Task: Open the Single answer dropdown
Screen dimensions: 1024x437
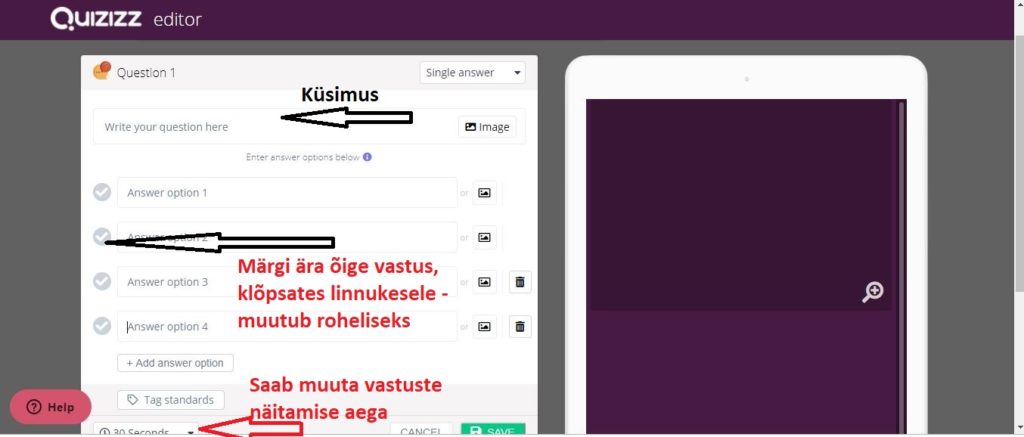Action: [x=472, y=73]
